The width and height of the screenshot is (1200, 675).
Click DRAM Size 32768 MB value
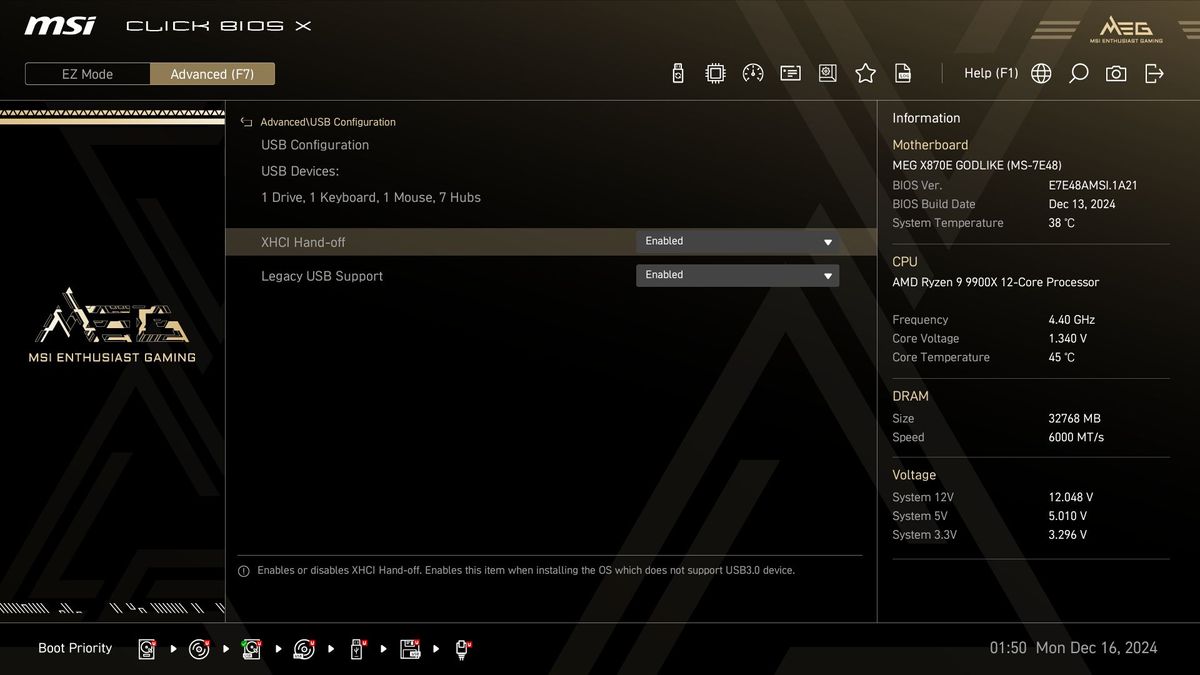click(1074, 419)
